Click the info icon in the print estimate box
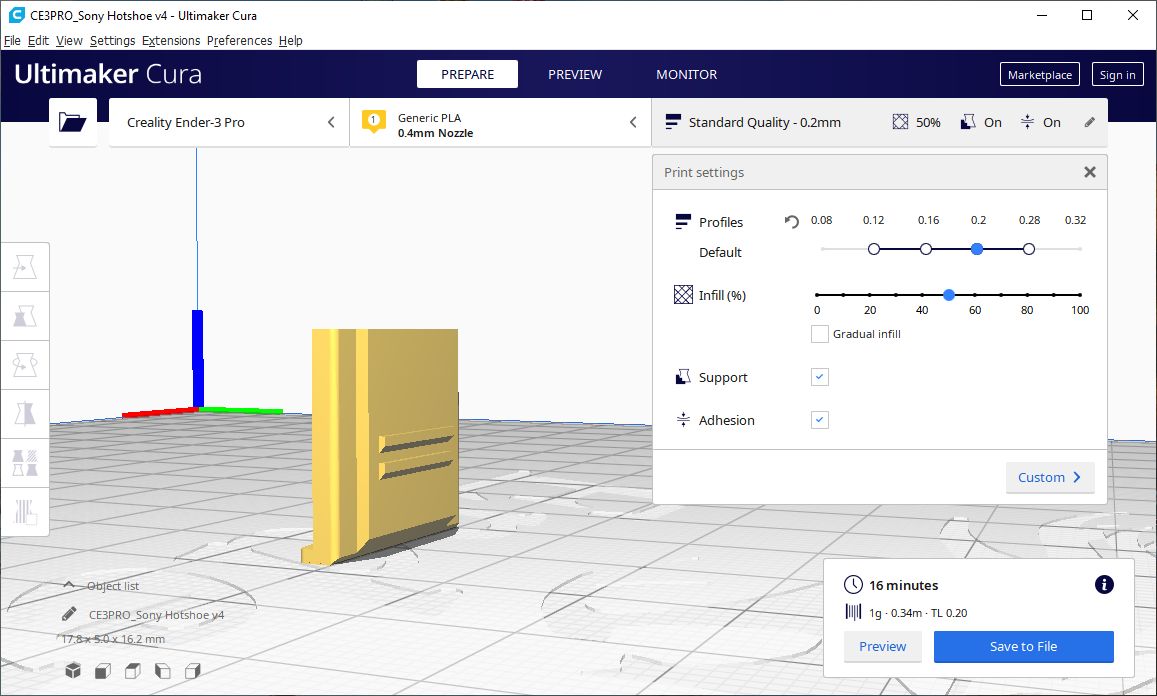Image resolution: width=1157 pixels, height=696 pixels. tap(1104, 585)
